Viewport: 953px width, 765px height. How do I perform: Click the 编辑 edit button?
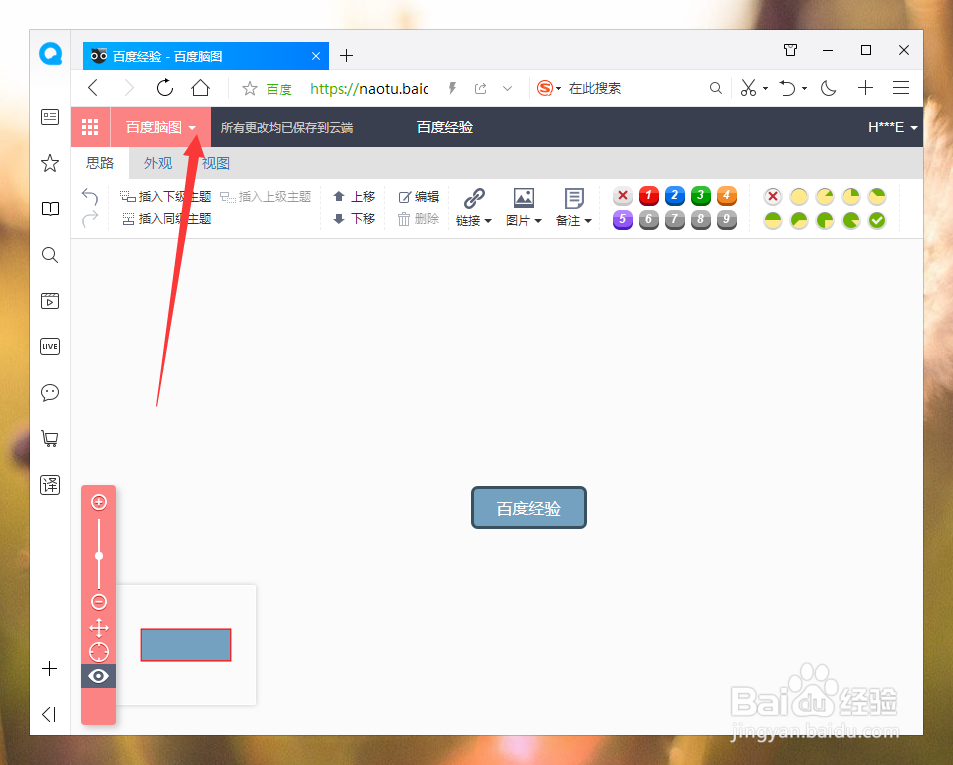[418, 196]
